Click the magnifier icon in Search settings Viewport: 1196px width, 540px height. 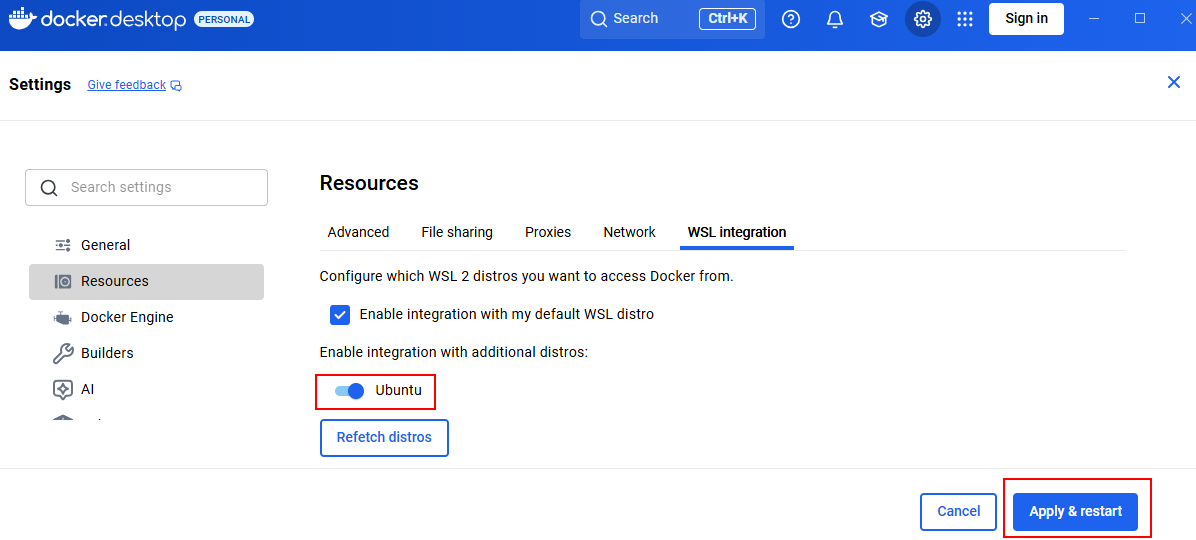click(x=49, y=188)
